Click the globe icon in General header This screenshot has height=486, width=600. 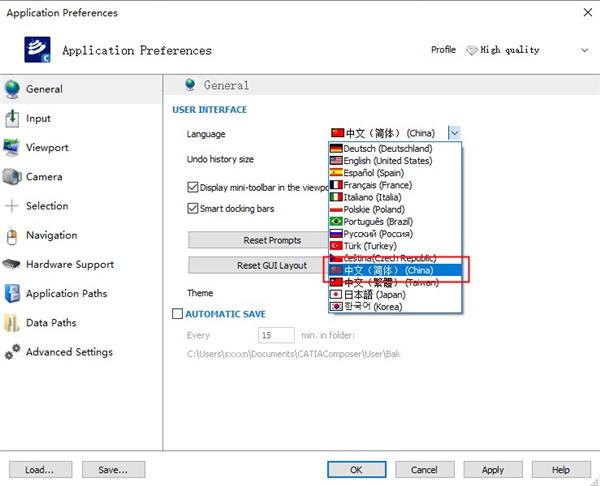pos(190,85)
